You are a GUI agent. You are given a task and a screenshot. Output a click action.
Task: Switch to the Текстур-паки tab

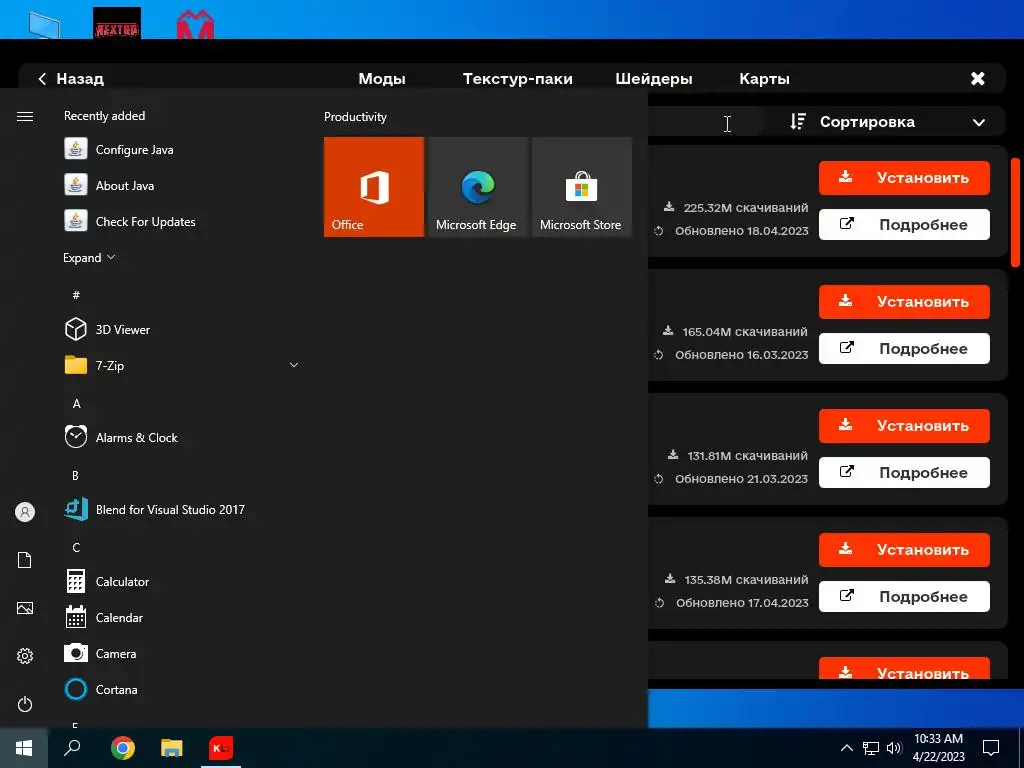[x=518, y=79]
